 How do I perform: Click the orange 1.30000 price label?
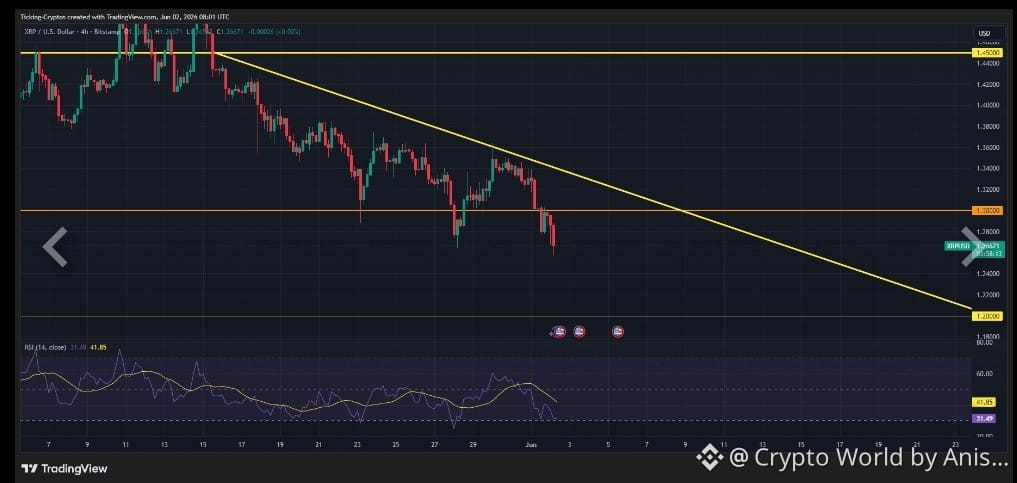pos(986,211)
